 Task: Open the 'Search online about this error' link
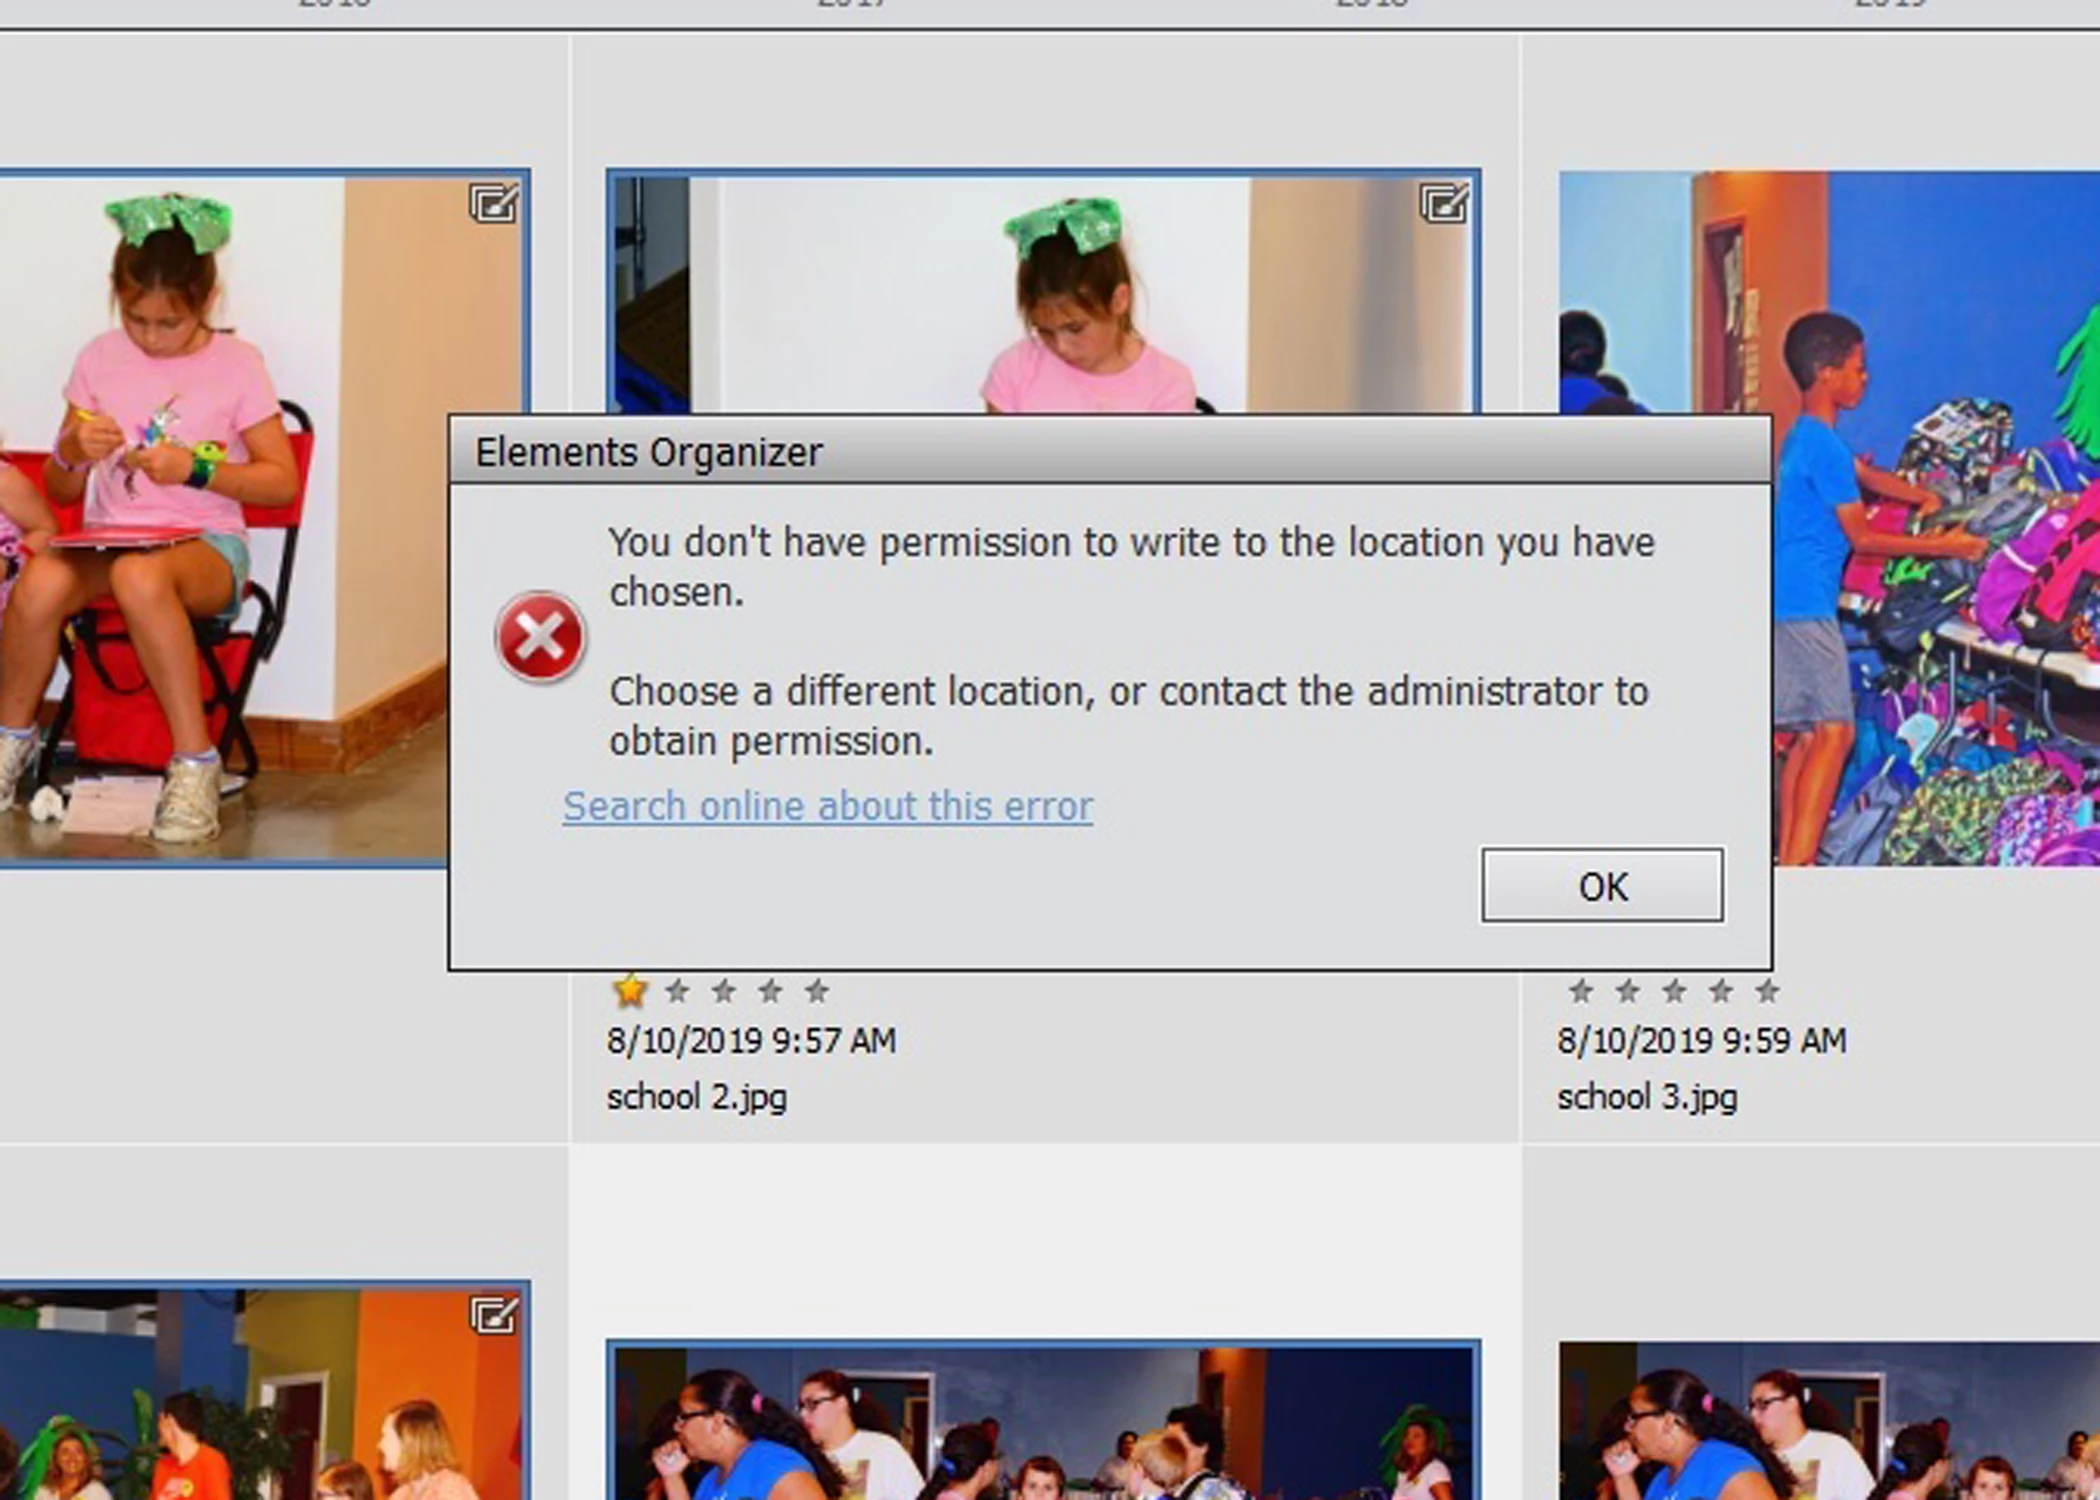(x=827, y=806)
